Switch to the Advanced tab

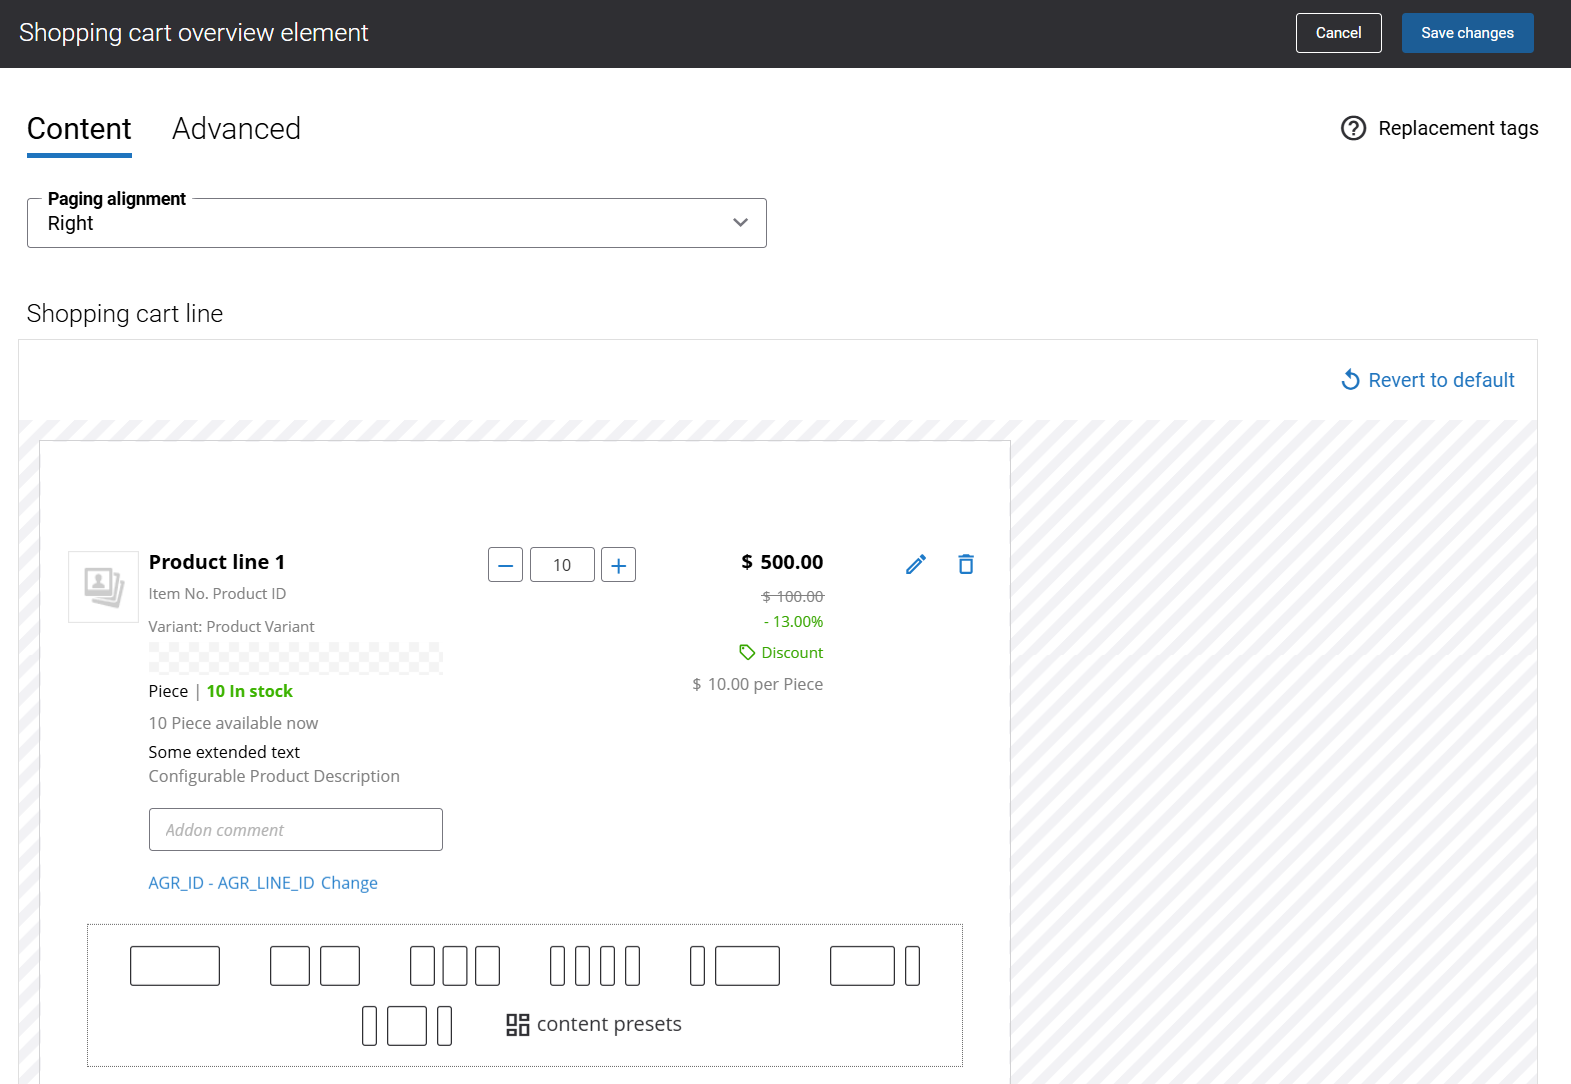tap(236, 129)
